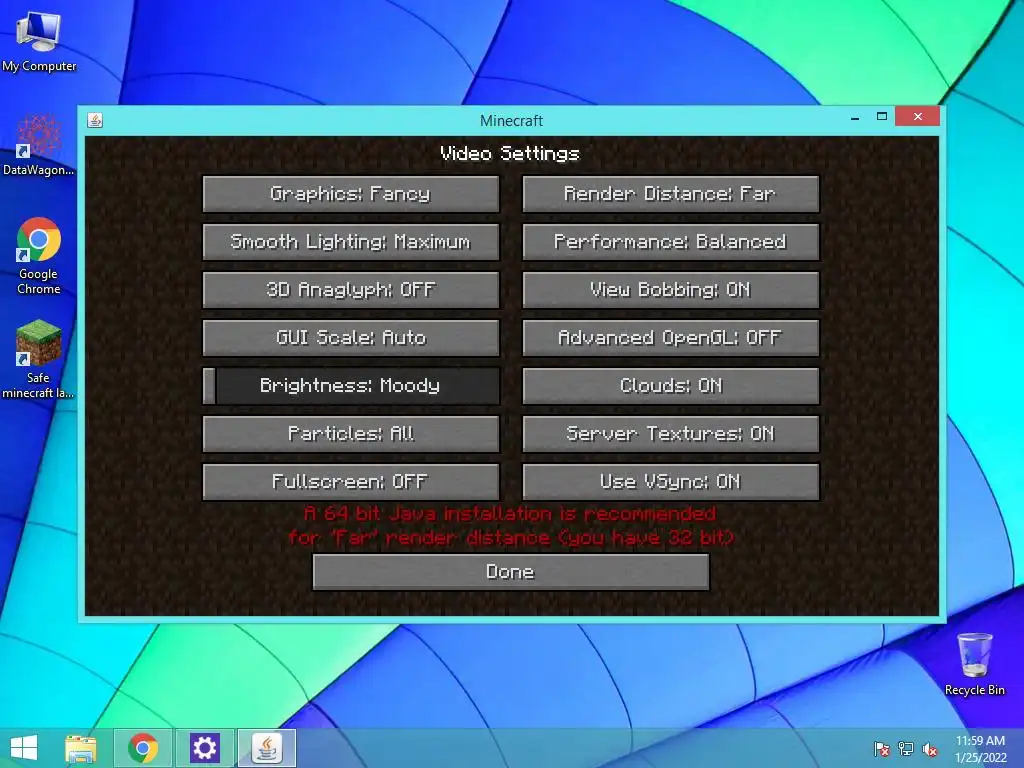Open the gear settings taskbar app
This screenshot has width=1024, height=768.
(204, 748)
